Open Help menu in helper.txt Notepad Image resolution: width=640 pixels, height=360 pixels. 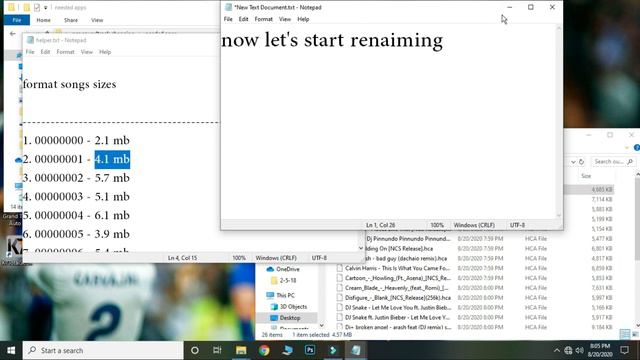pos(105,52)
